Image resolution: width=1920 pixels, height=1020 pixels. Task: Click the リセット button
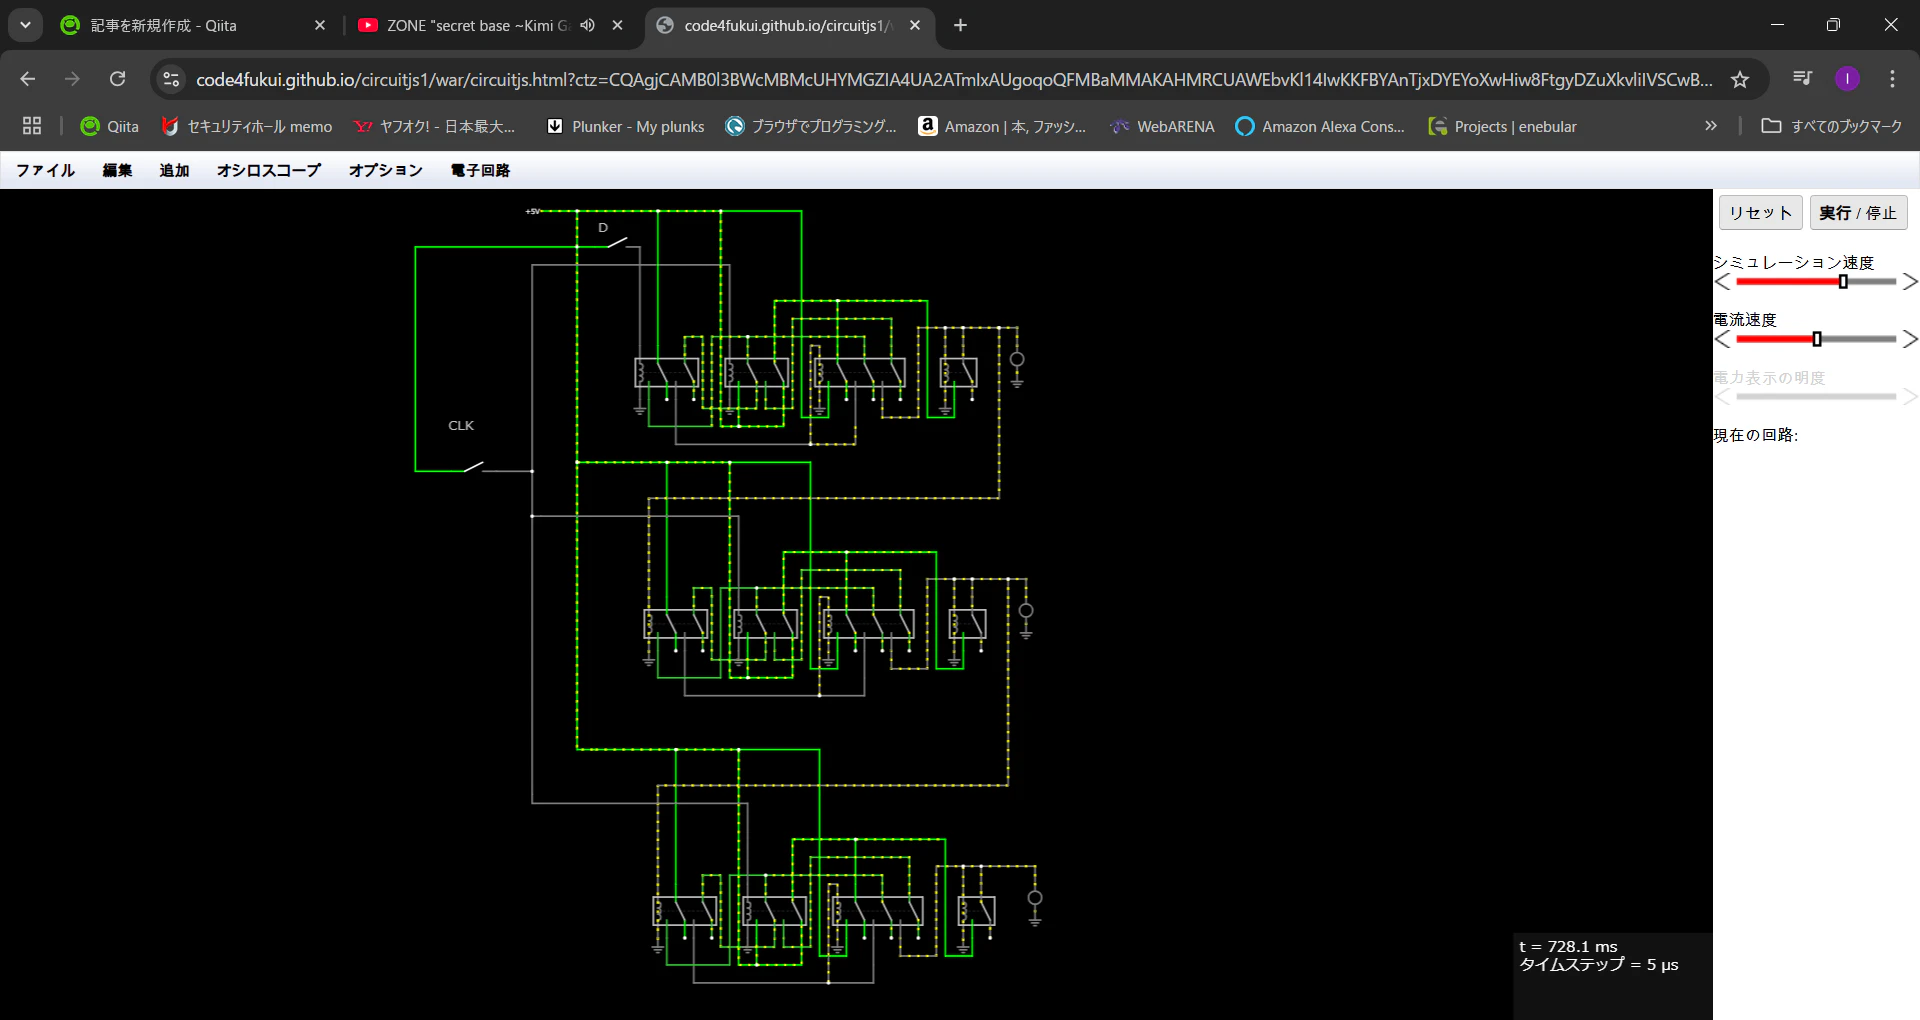pos(1760,213)
